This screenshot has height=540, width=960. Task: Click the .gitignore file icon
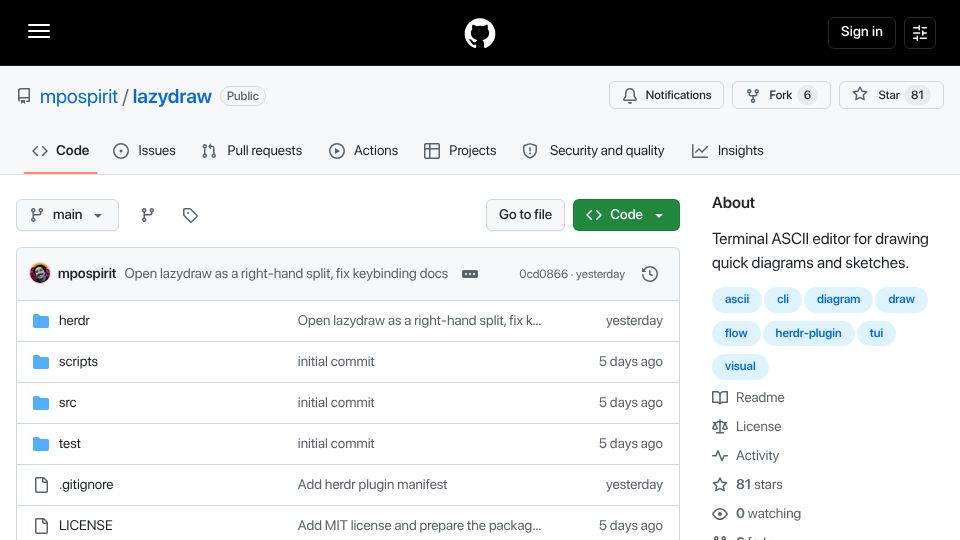41,485
